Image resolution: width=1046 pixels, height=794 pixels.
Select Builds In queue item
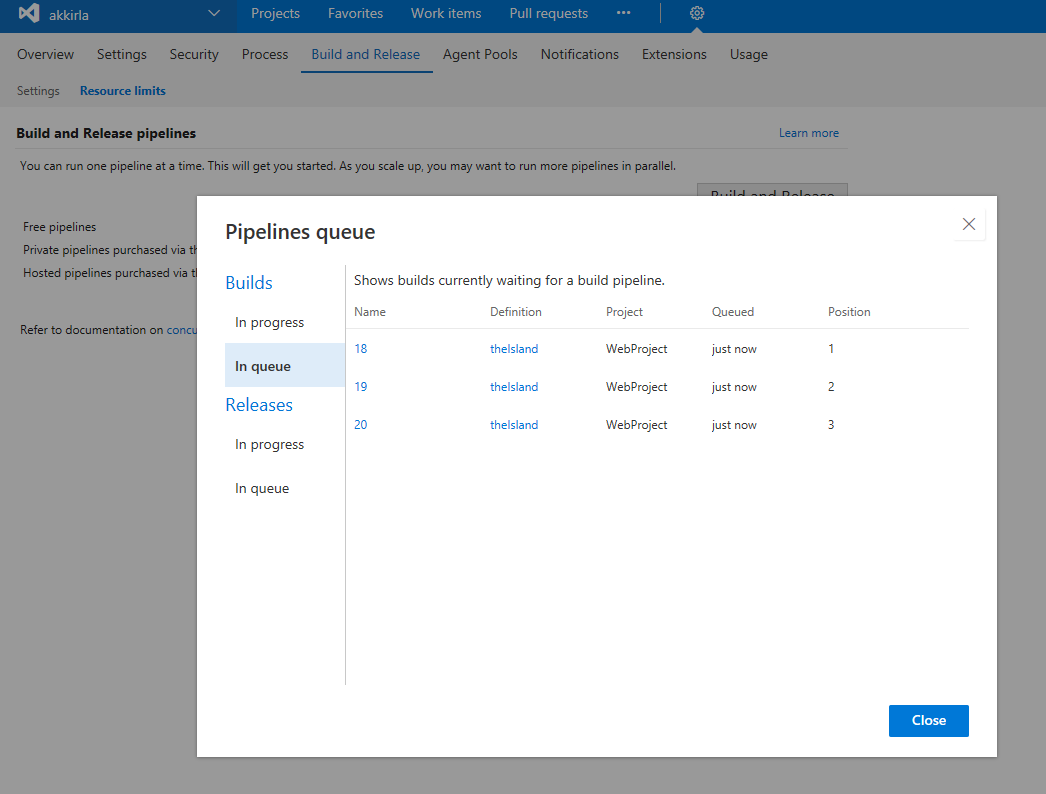tap(285, 366)
